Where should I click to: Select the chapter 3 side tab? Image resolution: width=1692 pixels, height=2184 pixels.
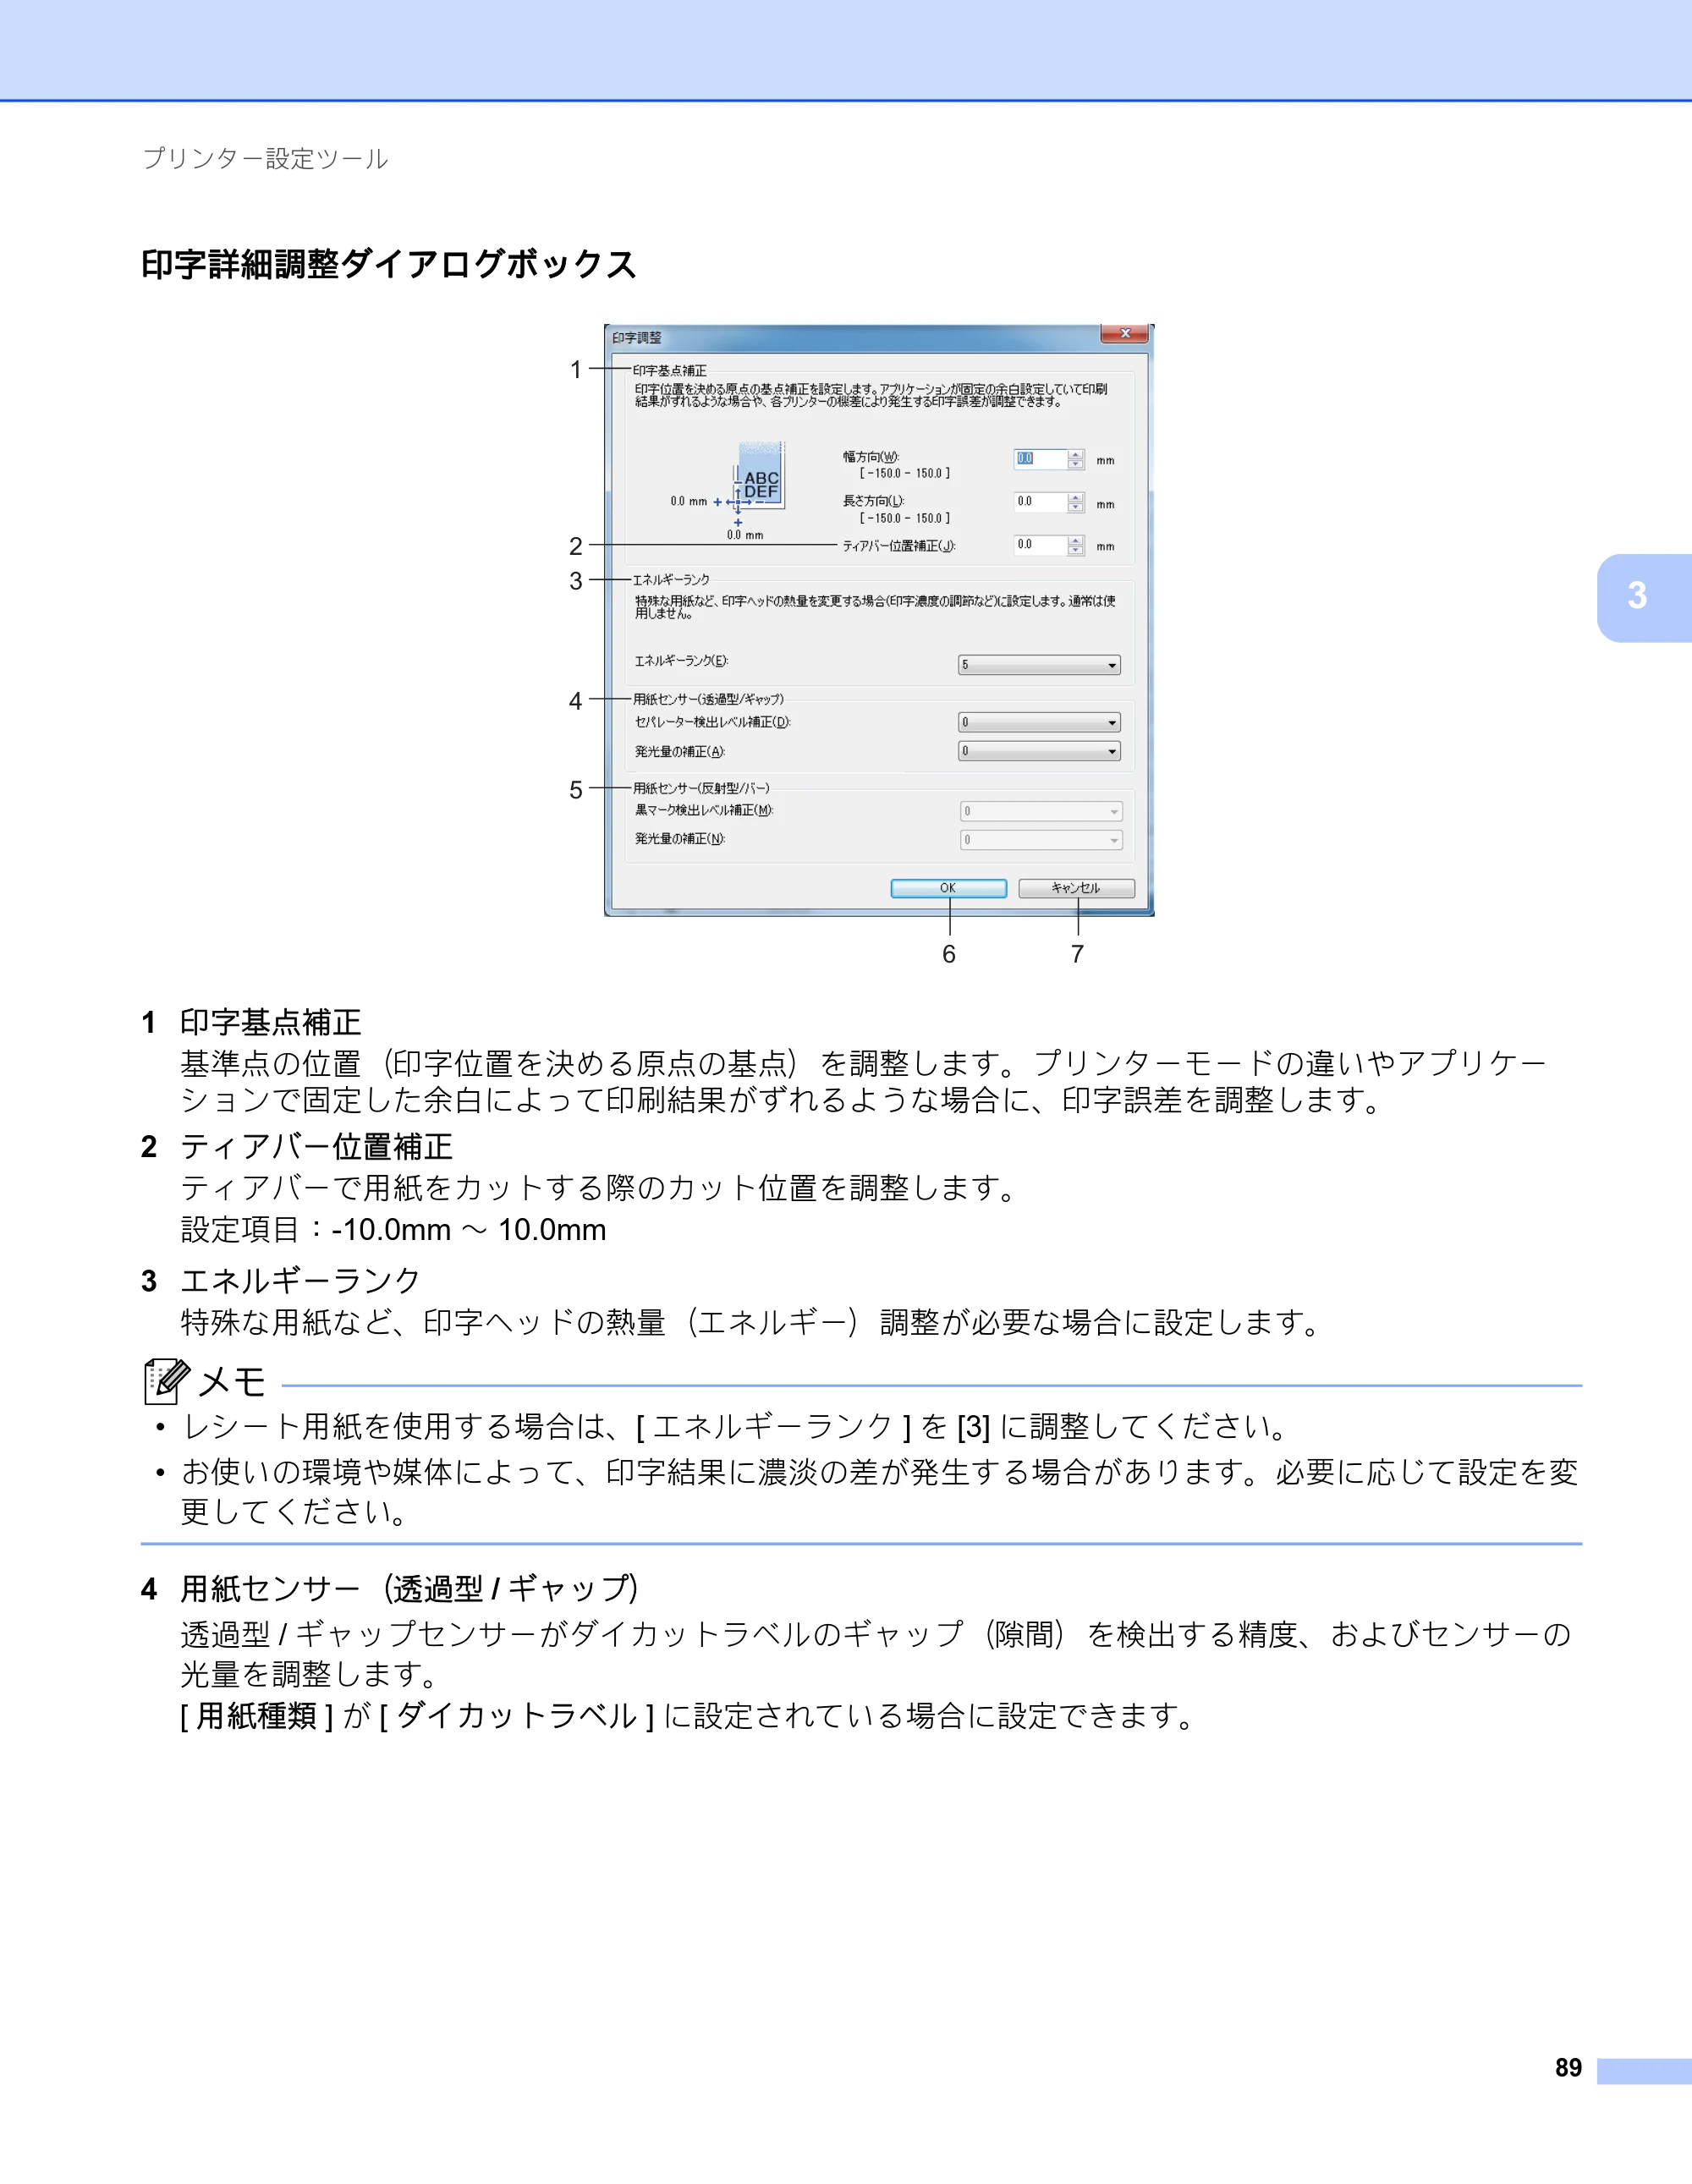pyautogui.click(x=1643, y=597)
